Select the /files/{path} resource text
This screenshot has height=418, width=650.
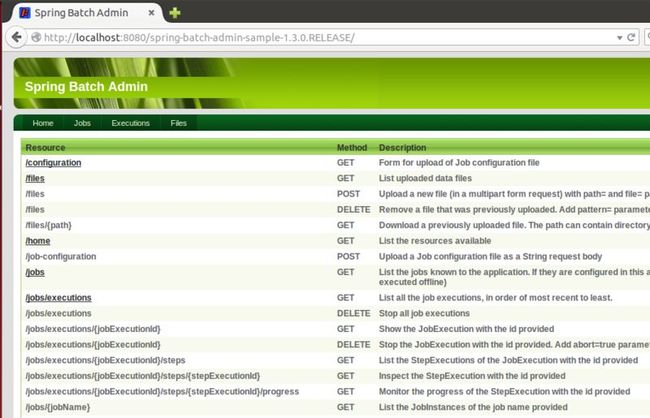coord(49,225)
